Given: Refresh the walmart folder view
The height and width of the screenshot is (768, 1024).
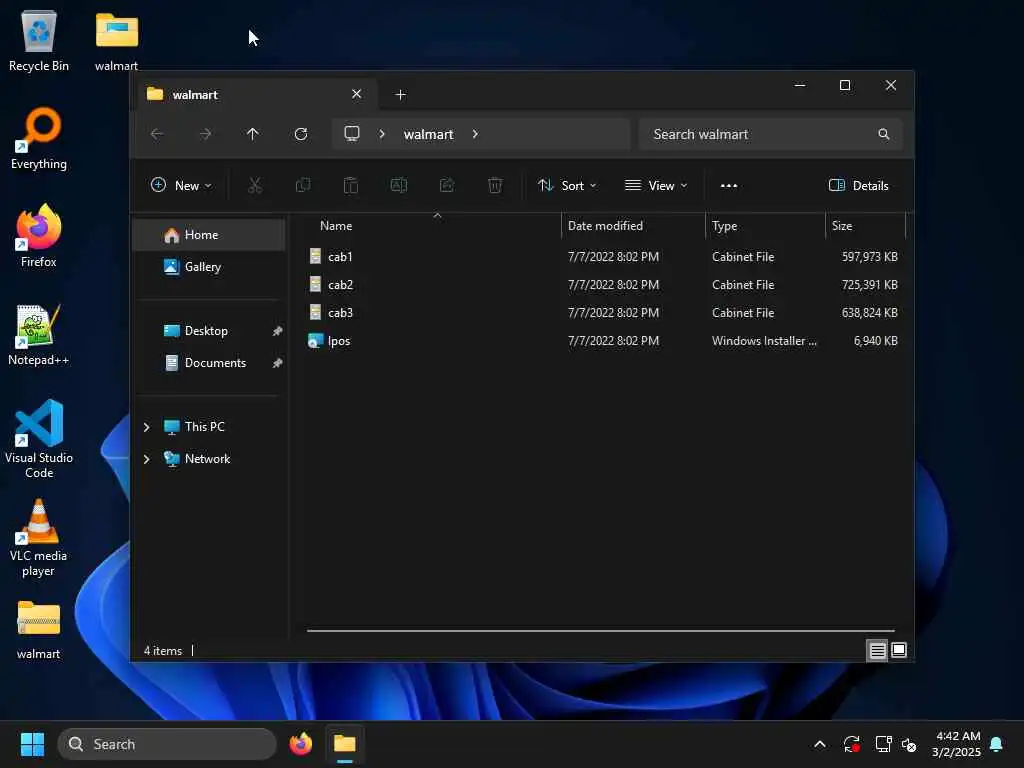Looking at the screenshot, I should click(x=301, y=134).
